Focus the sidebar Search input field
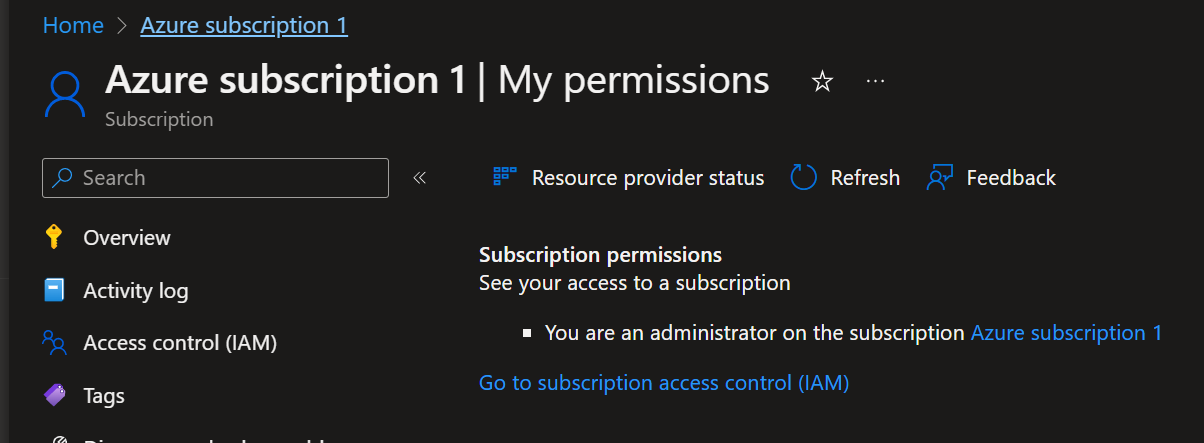 coord(215,178)
